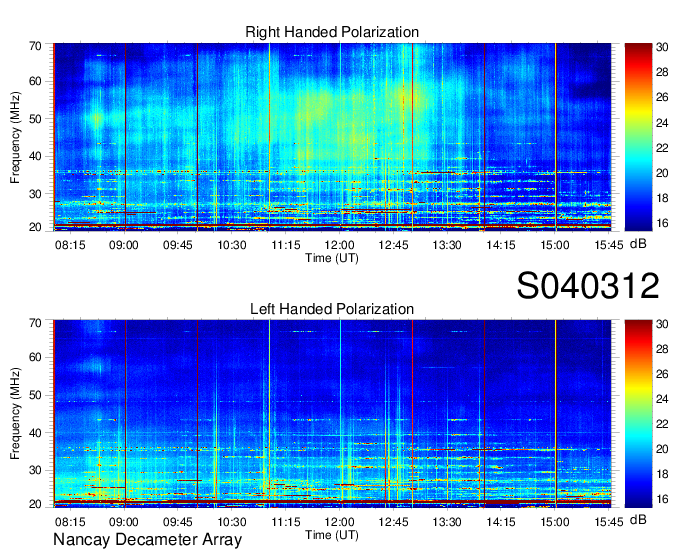Click the 50 frequency tick on the top plot

click(35, 119)
